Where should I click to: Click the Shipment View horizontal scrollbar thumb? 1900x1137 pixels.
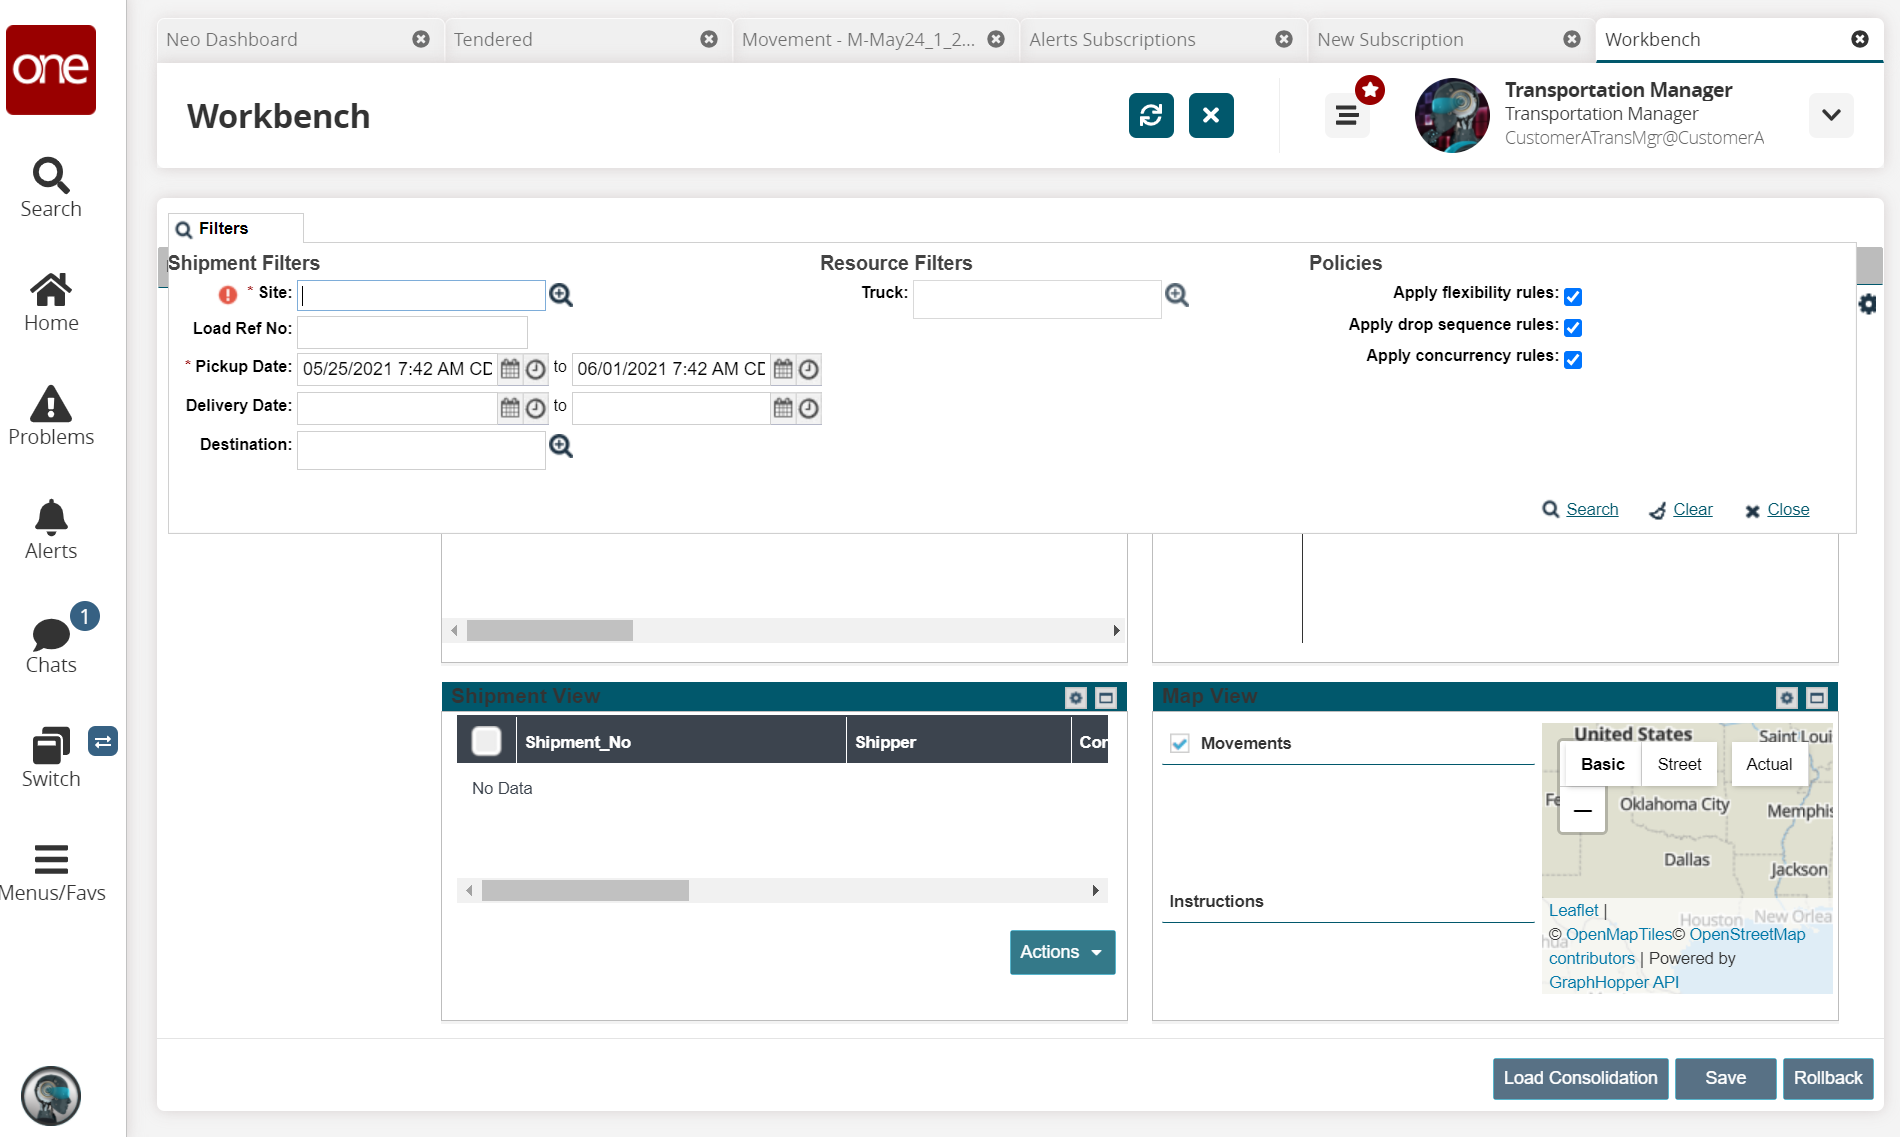[x=585, y=890]
